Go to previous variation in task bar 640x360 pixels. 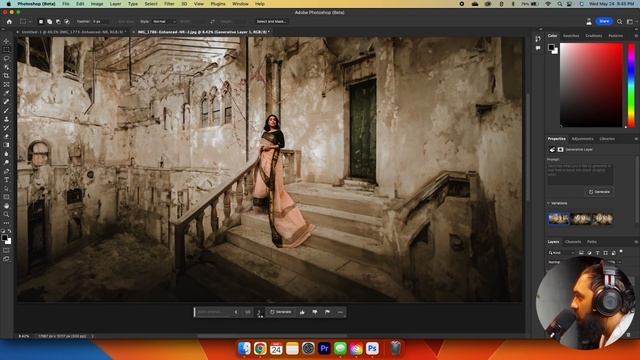pos(236,312)
